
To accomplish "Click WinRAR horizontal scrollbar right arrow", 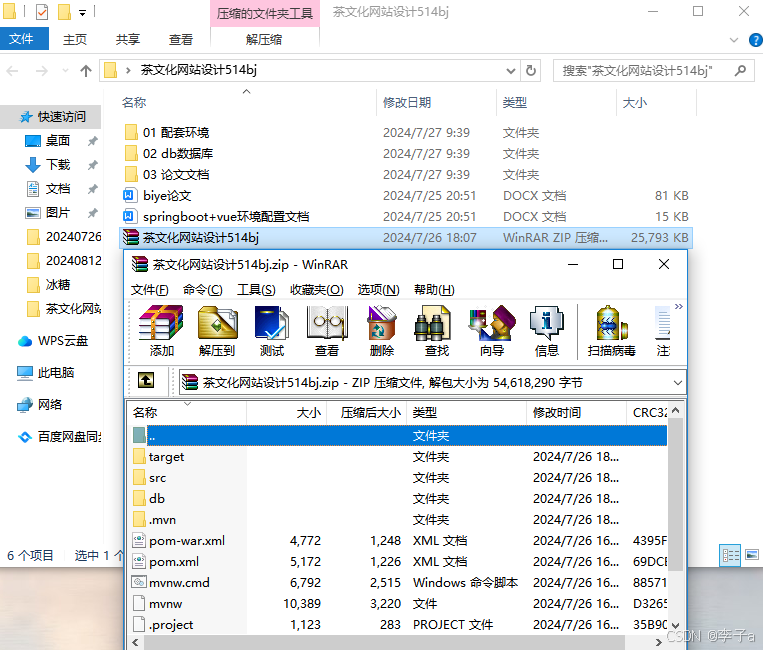I will 659,642.
